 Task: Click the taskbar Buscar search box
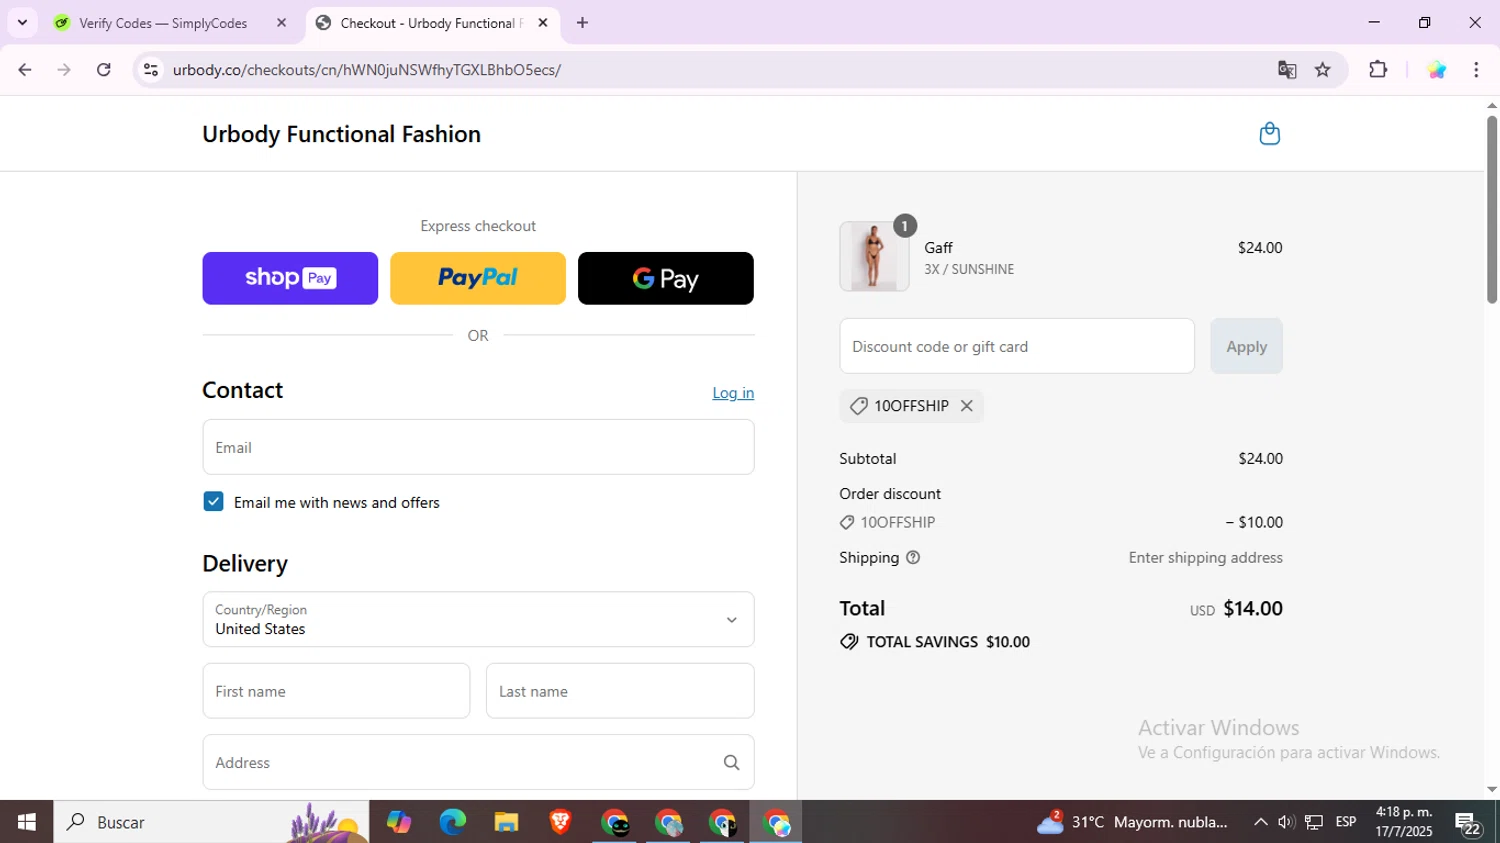pyautogui.click(x=211, y=822)
